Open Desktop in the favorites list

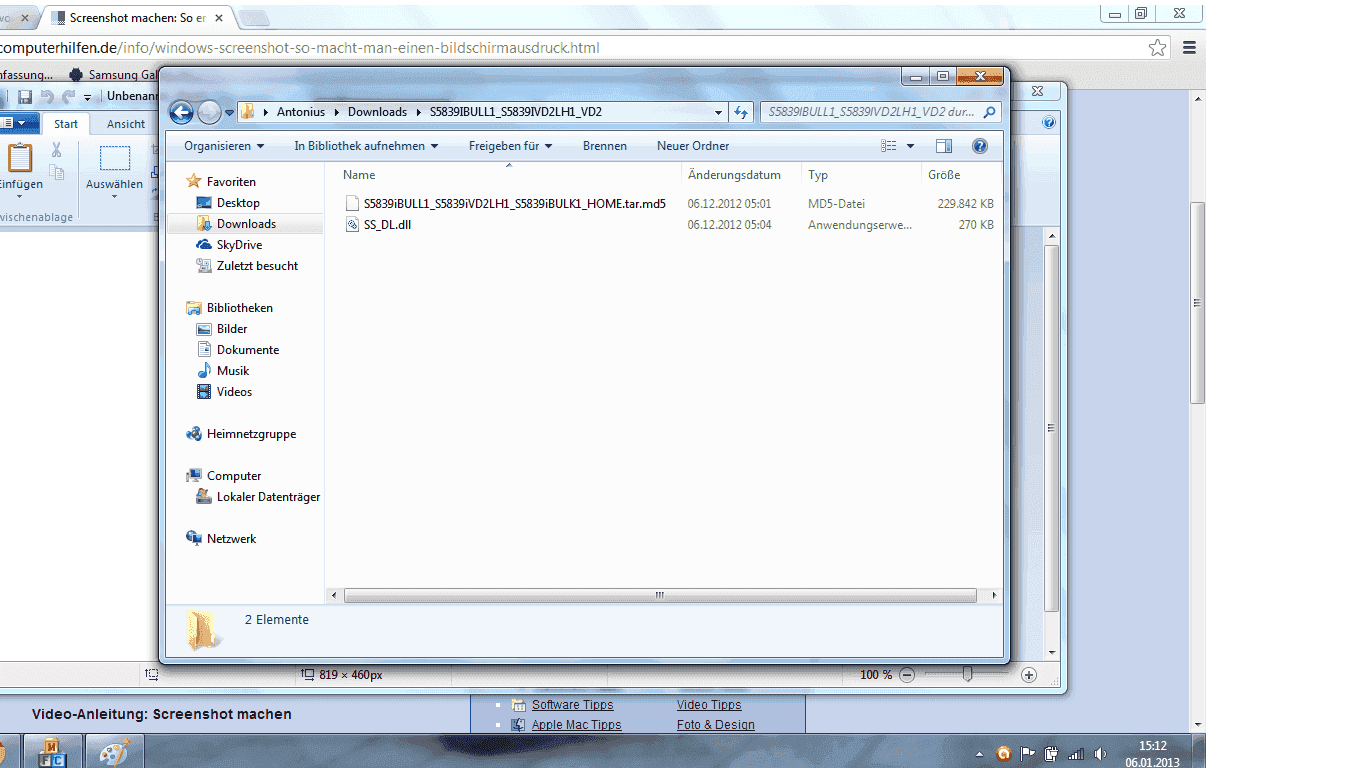tap(238, 203)
